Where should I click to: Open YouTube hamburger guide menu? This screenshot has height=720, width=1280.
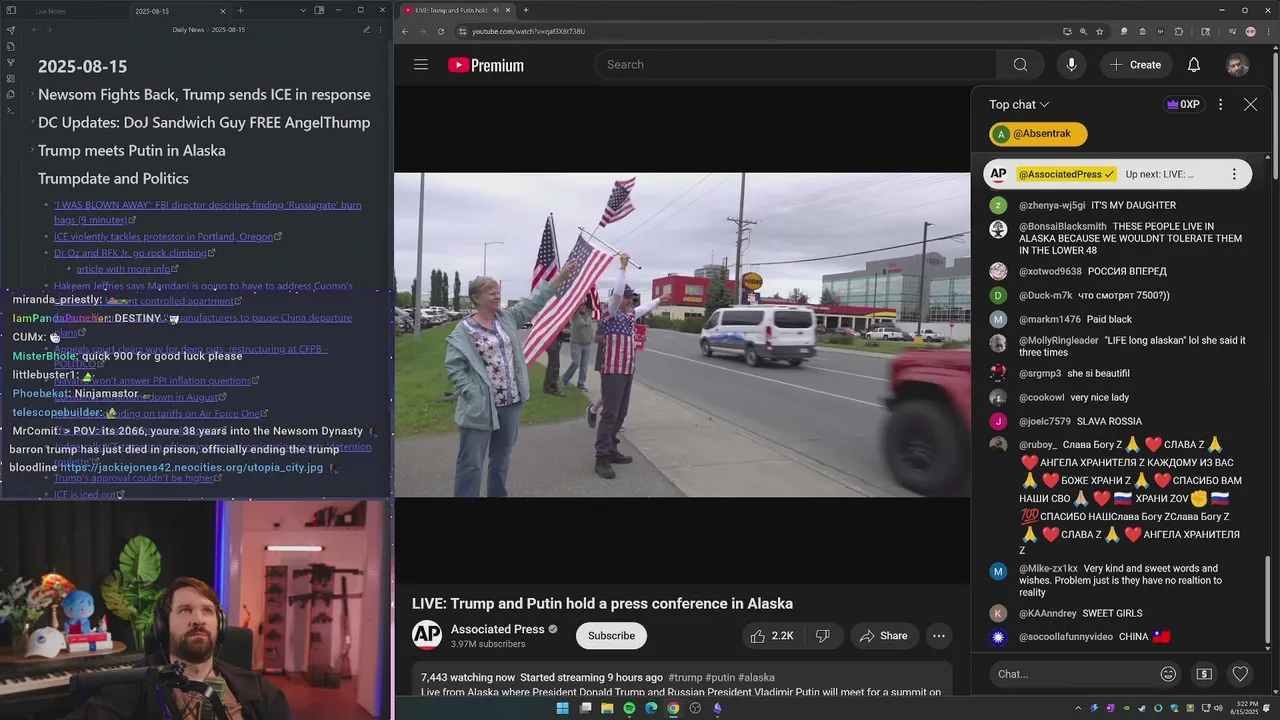(x=421, y=65)
